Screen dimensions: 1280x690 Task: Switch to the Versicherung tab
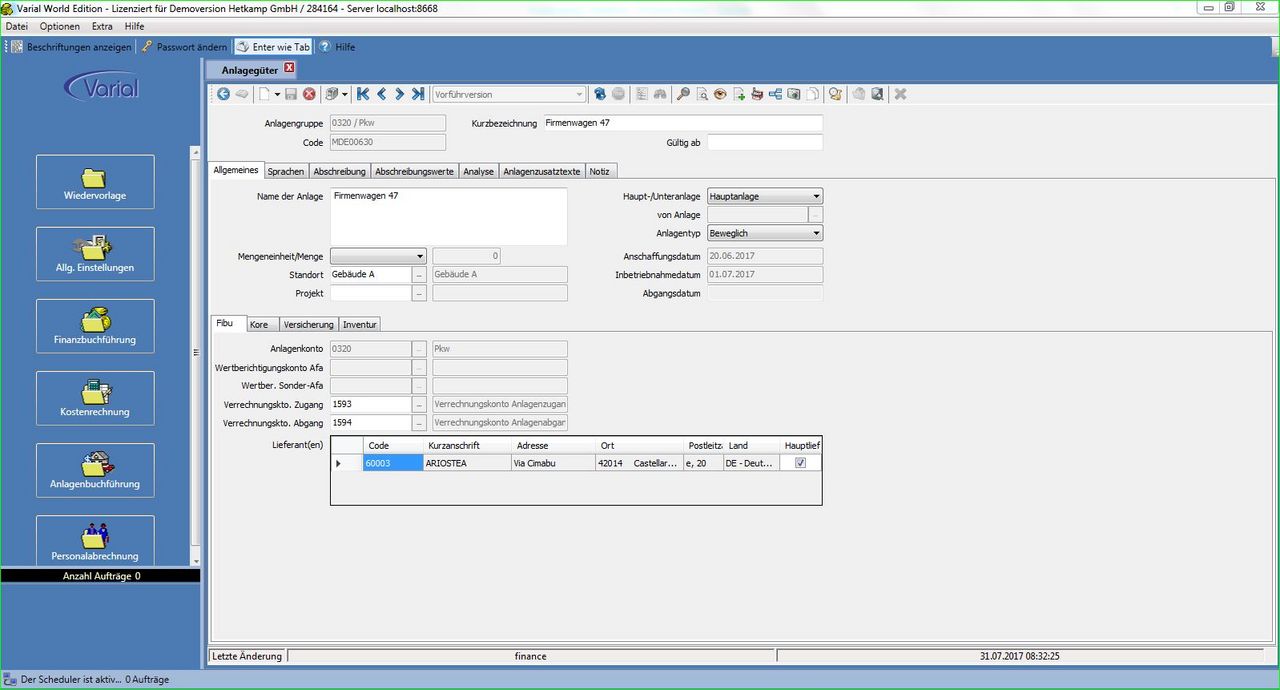(x=308, y=324)
